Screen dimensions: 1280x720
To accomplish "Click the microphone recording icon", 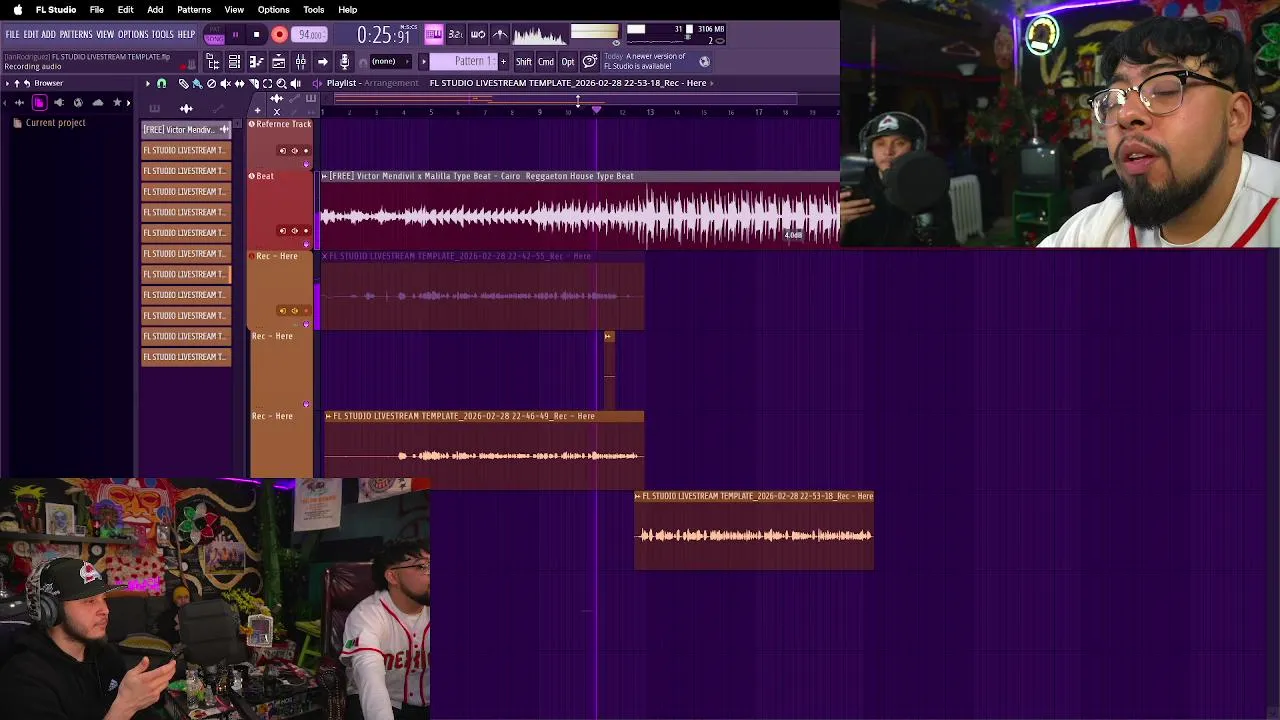I will 344,62.
